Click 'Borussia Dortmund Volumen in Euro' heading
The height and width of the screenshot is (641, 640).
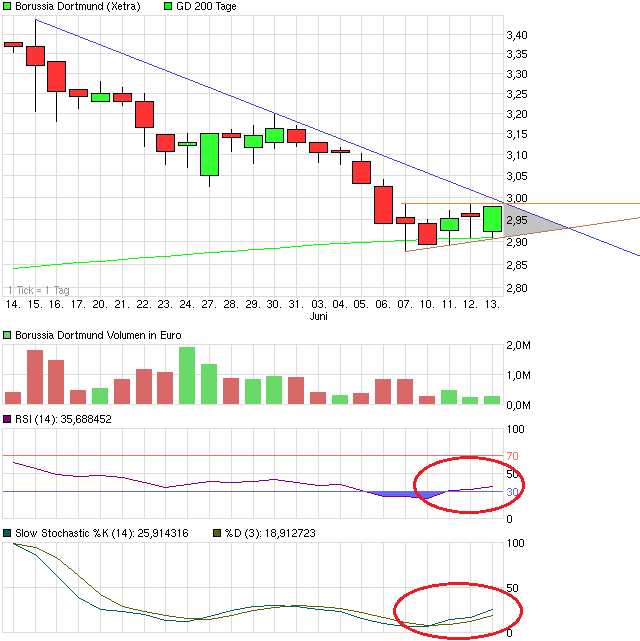(x=98, y=335)
